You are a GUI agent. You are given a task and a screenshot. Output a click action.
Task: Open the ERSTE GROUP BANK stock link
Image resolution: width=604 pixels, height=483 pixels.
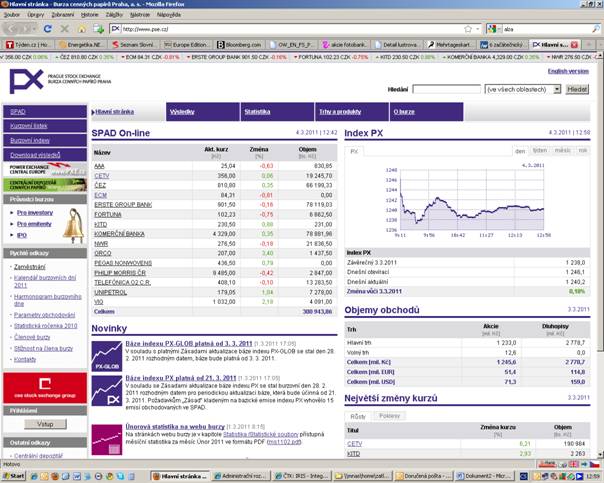tap(123, 205)
